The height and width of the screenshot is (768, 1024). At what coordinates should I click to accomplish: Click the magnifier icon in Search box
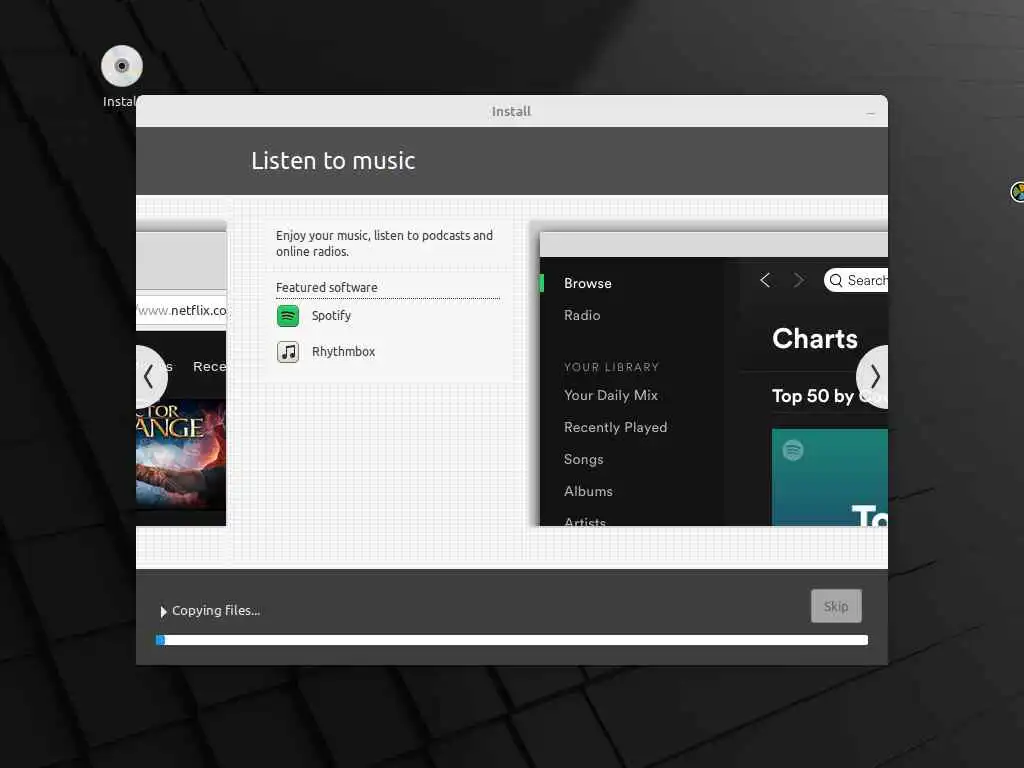pos(836,280)
